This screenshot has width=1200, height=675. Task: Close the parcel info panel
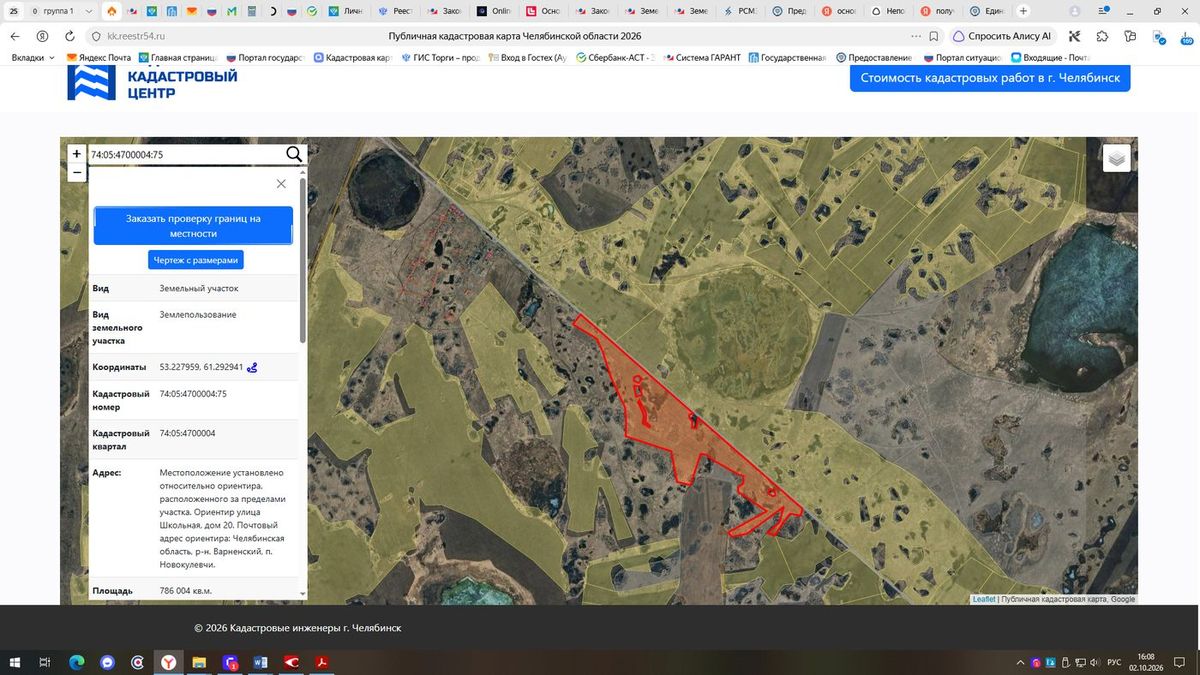(x=281, y=184)
